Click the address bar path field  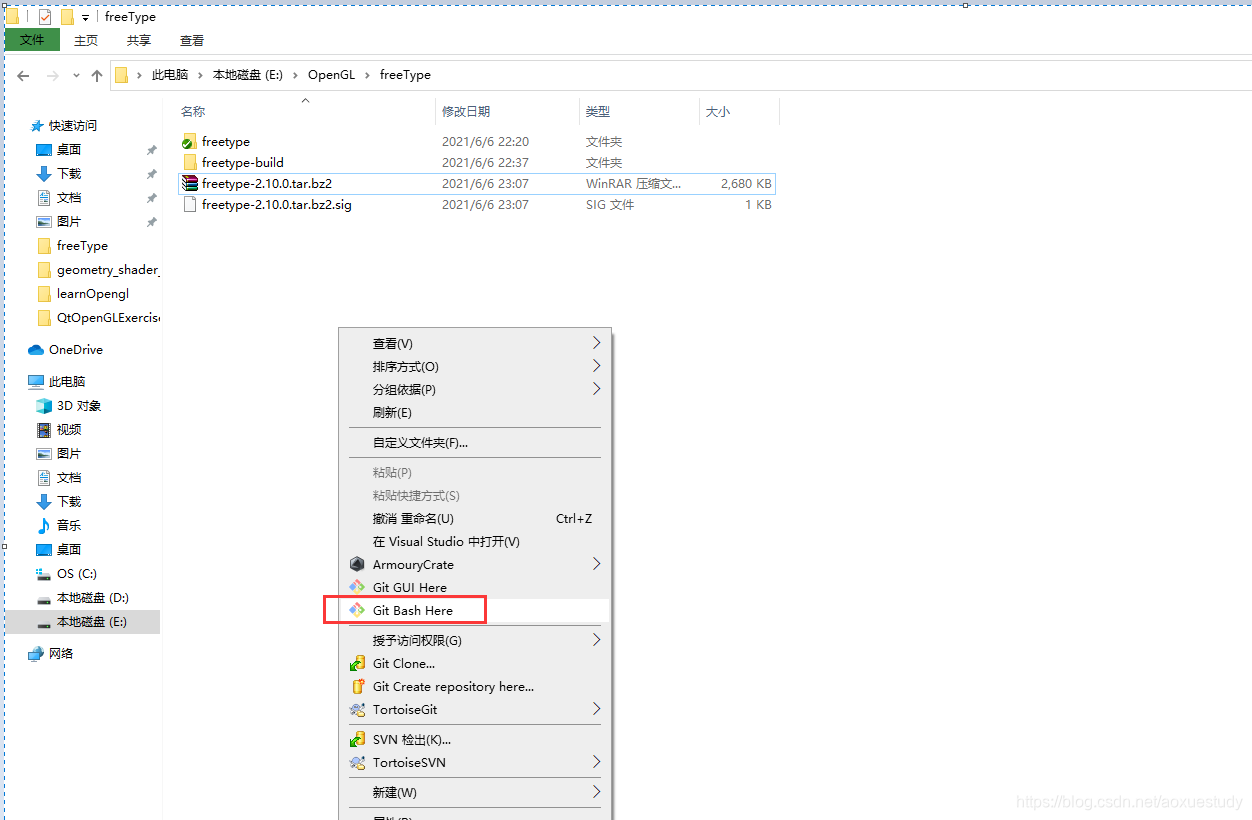[x=680, y=75]
